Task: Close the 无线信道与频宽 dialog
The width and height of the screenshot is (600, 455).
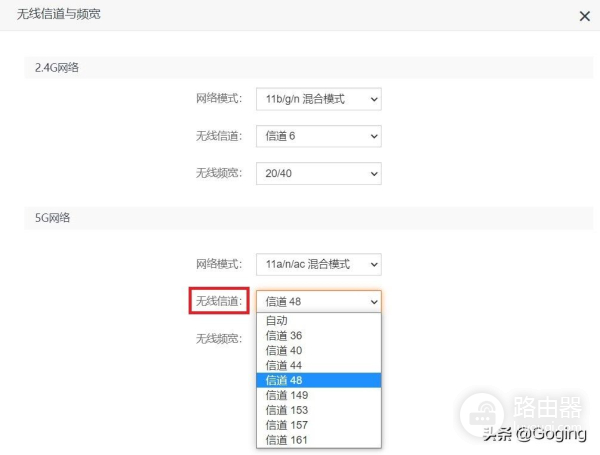Action: [x=584, y=16]
